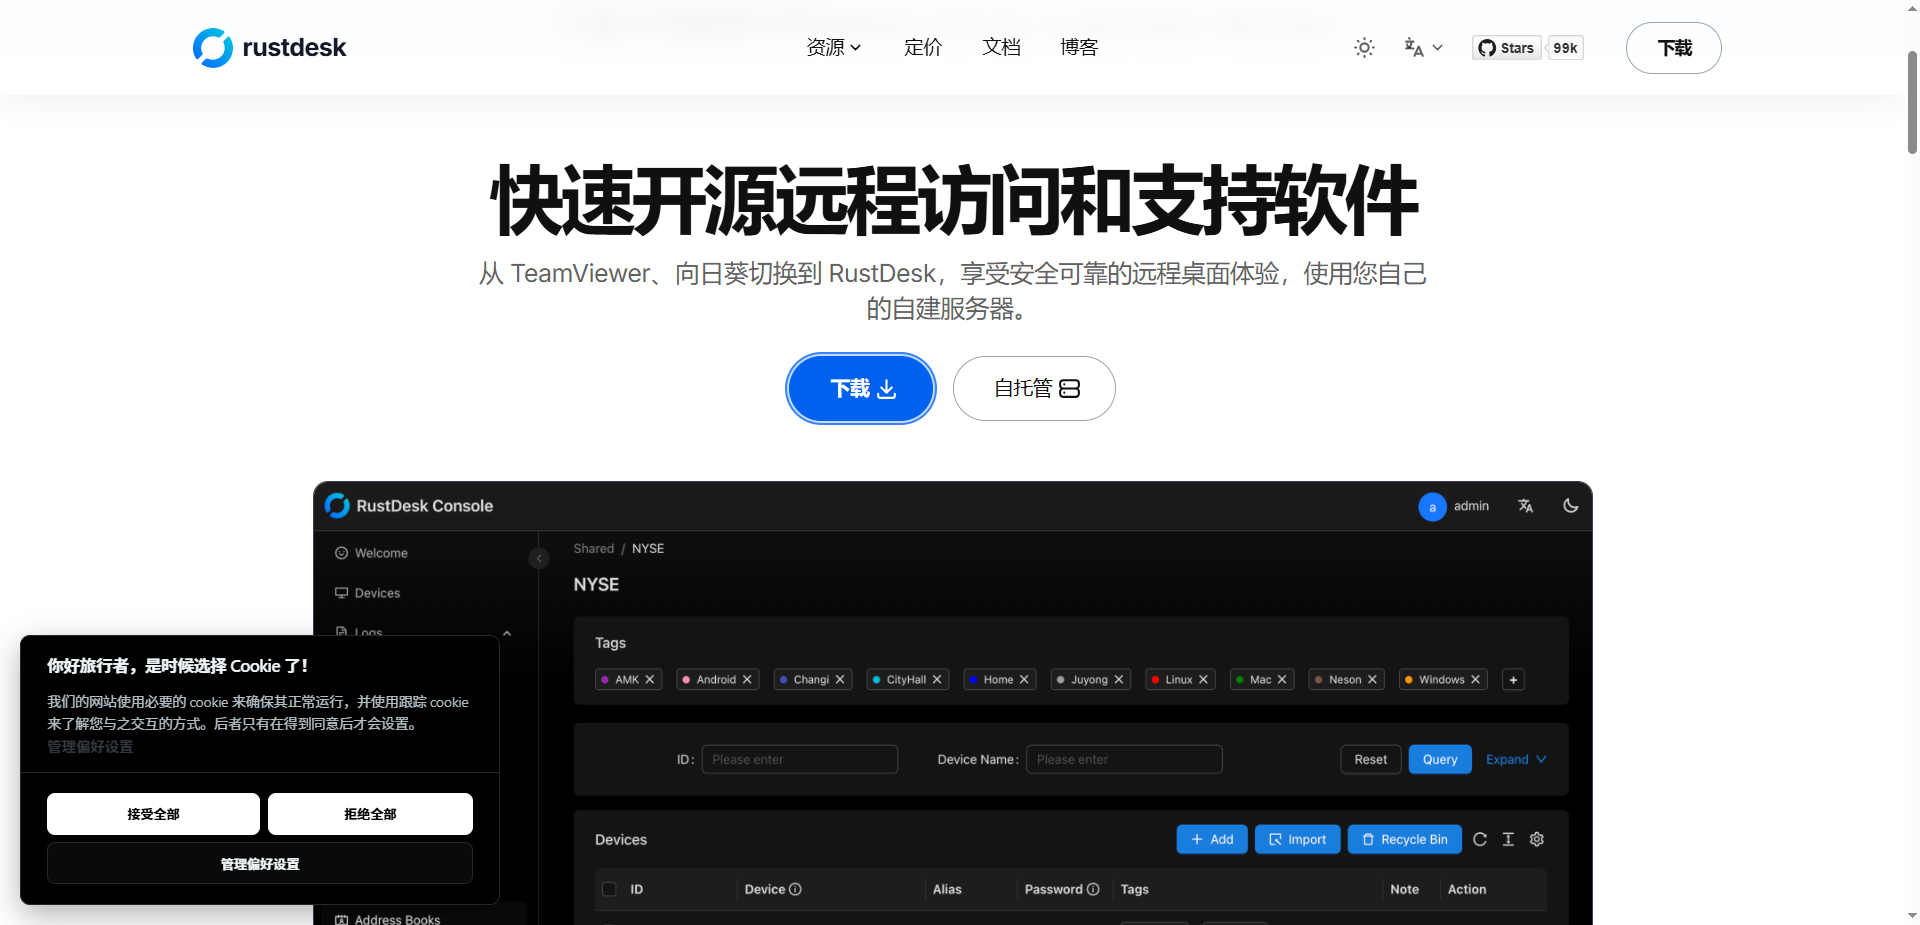Accept all cookies with 接受全部
This screenshot has height=925, width=1920.
(153, 814)
